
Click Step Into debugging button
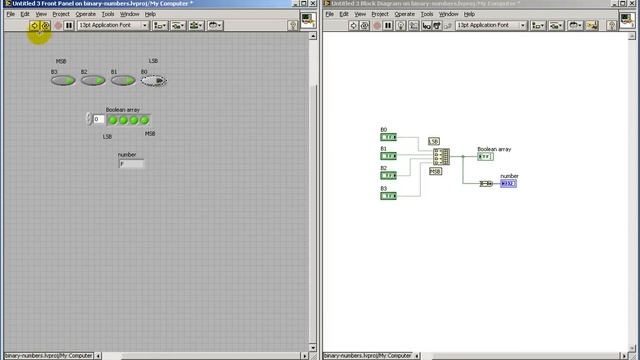[x=426, y=25]
